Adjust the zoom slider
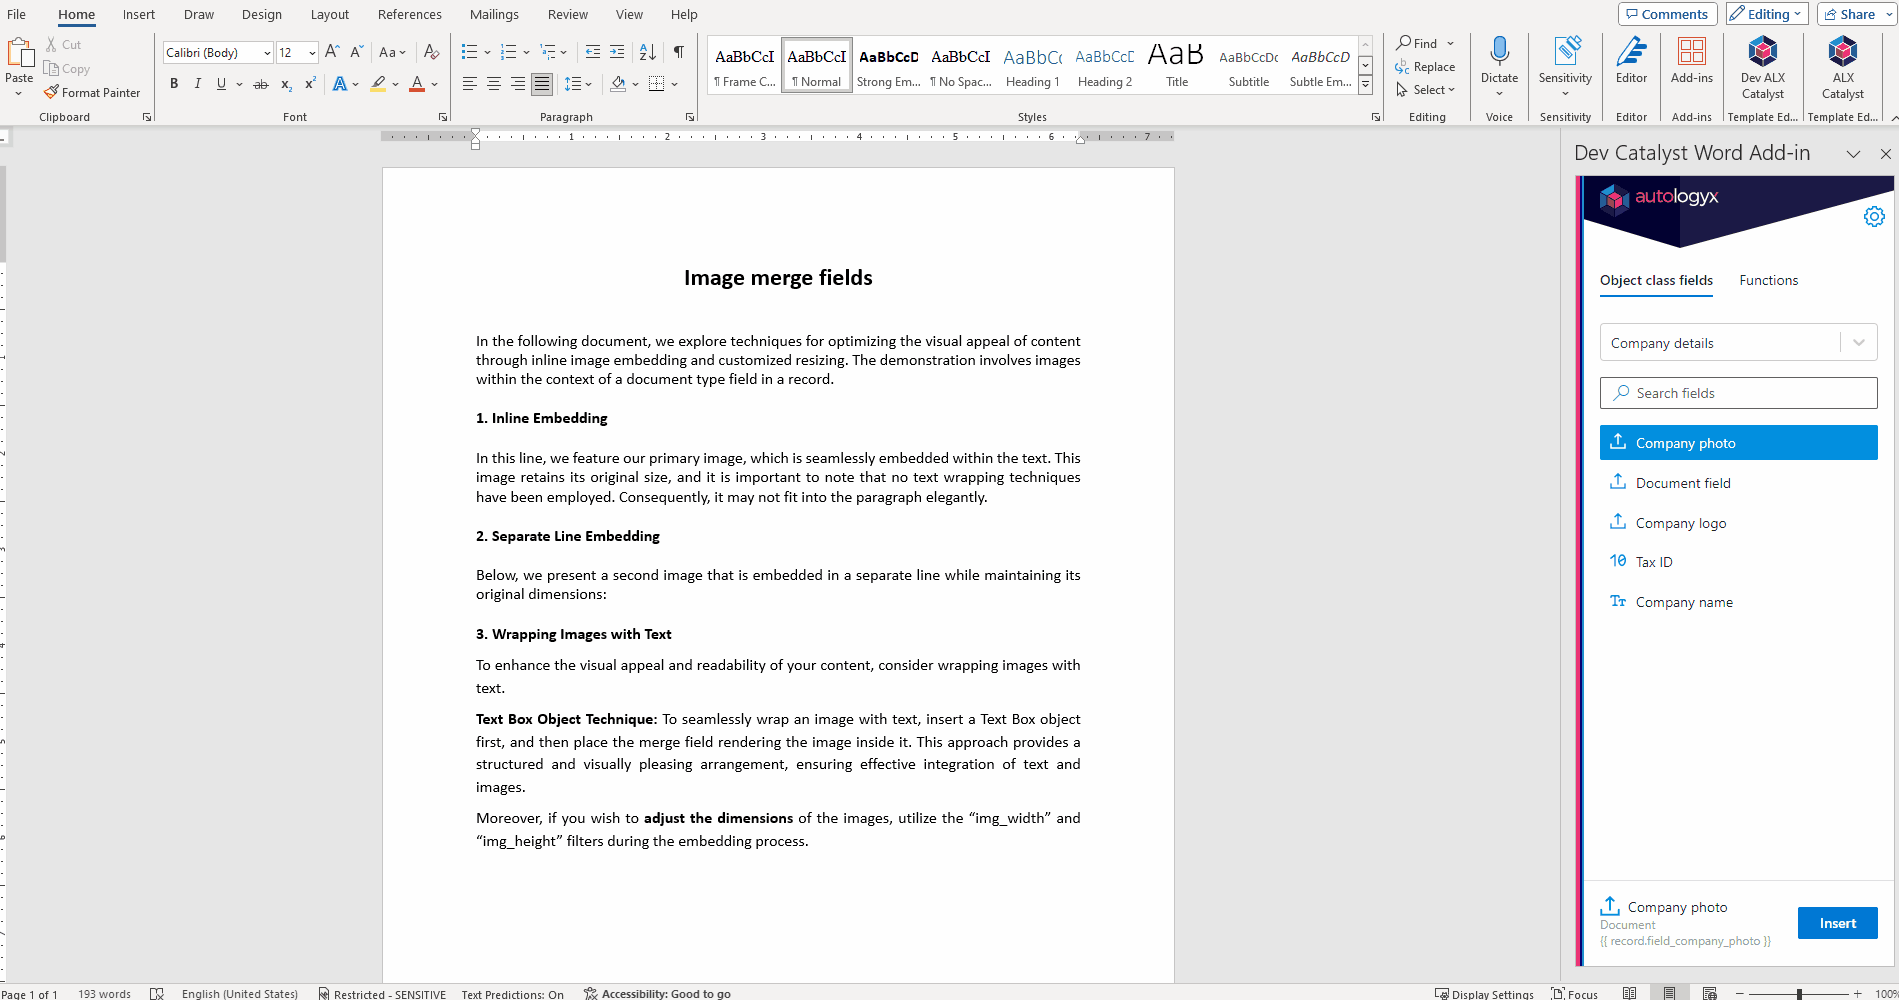 pos(1798,994)
